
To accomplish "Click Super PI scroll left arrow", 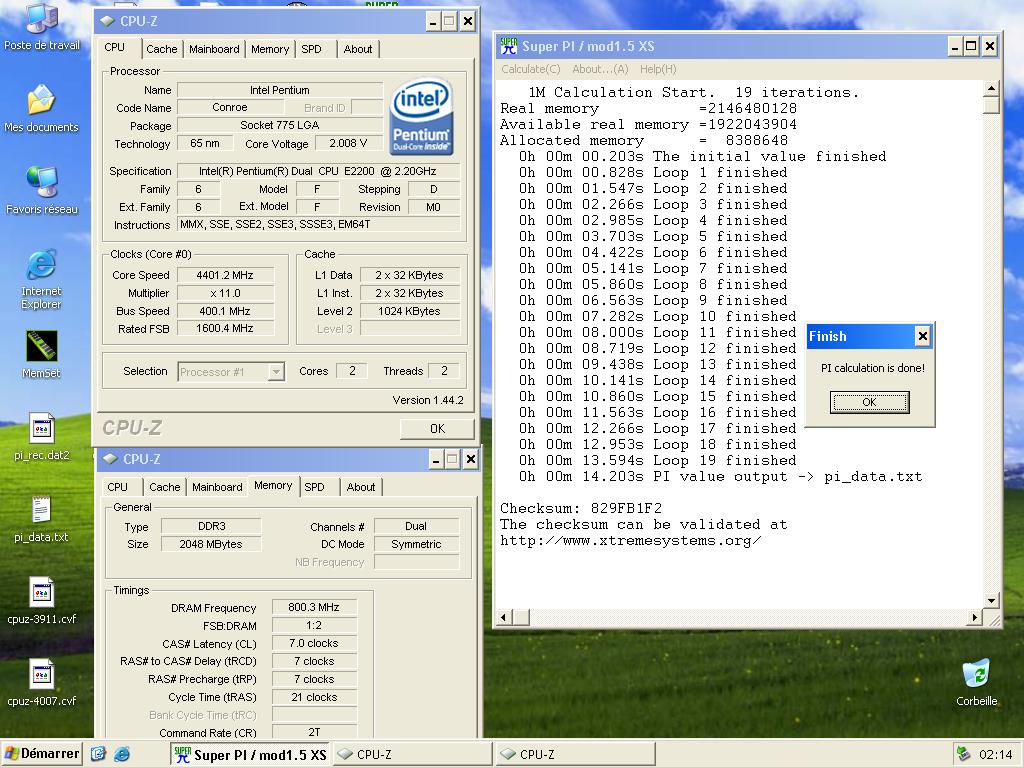I will pos(504,617).
